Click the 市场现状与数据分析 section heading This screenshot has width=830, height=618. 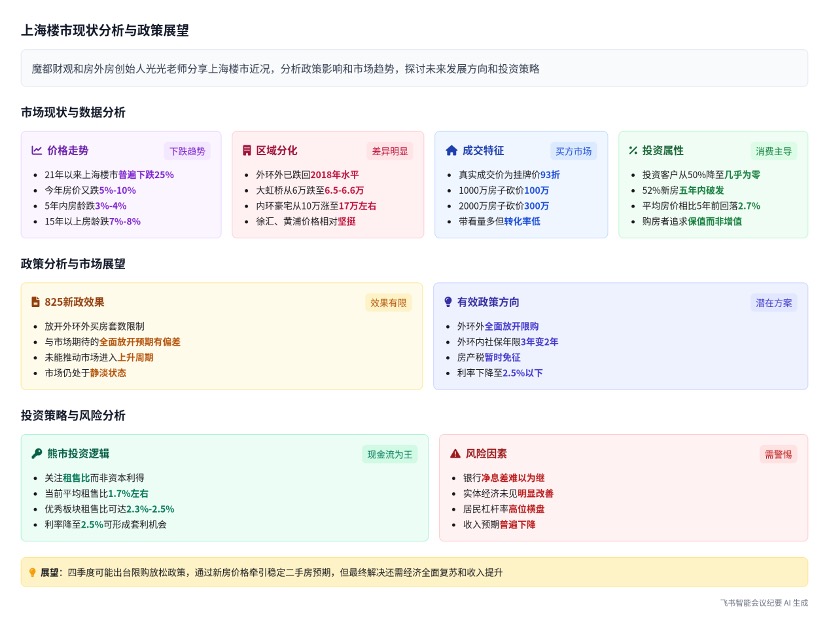point(73,112)
